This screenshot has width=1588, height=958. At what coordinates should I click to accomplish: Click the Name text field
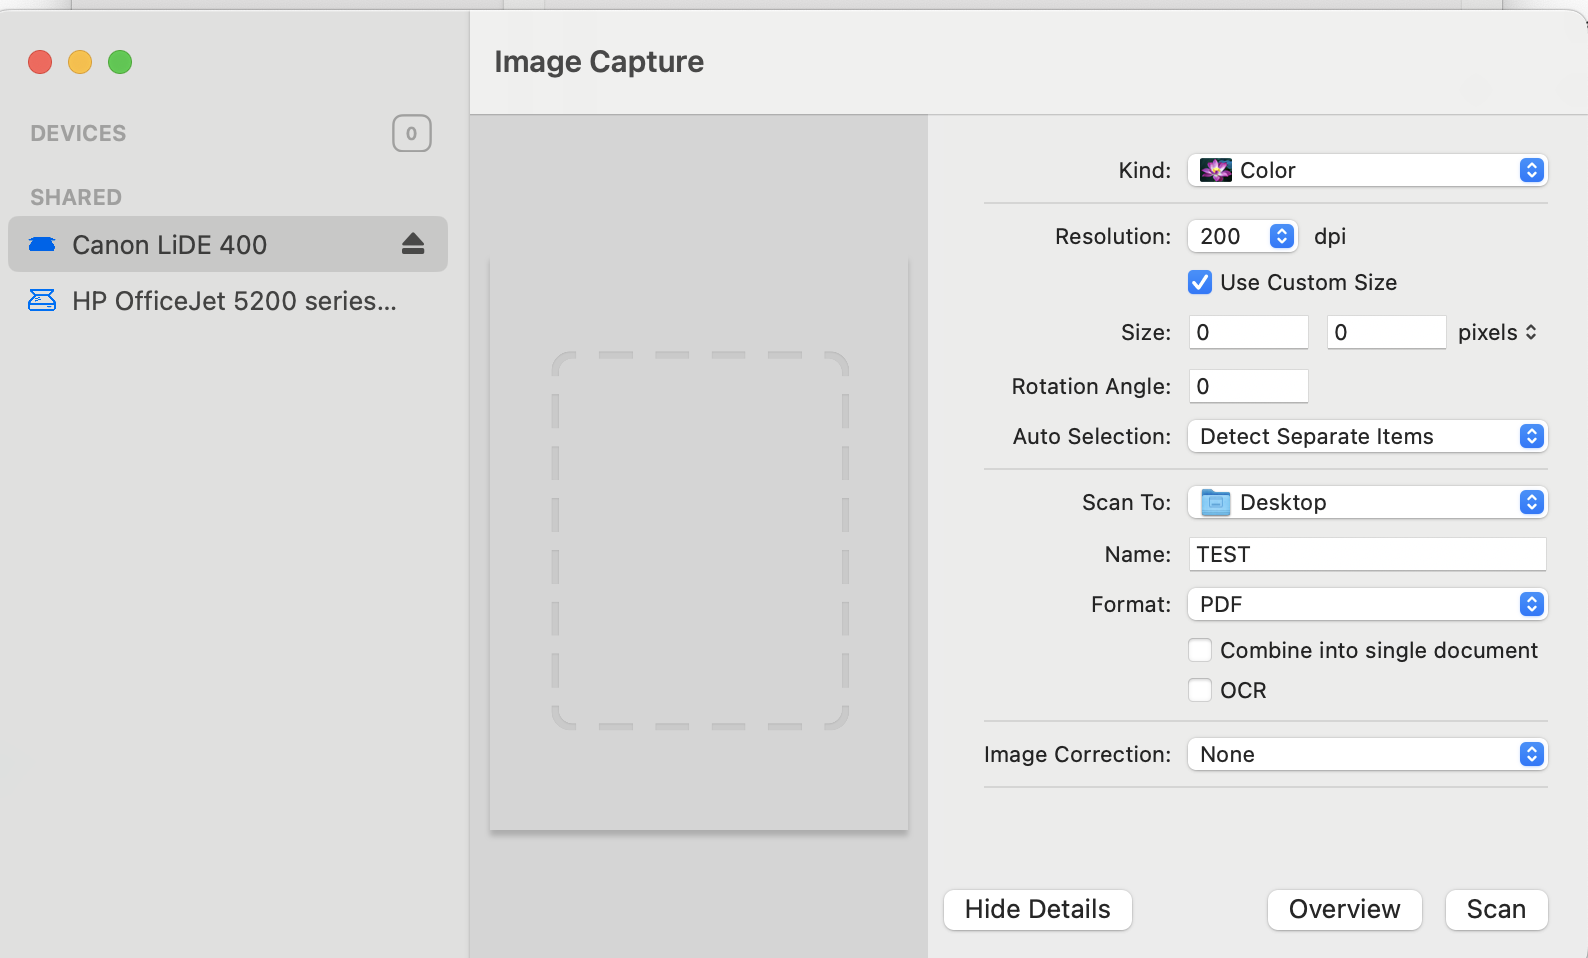coord(1366,554)
